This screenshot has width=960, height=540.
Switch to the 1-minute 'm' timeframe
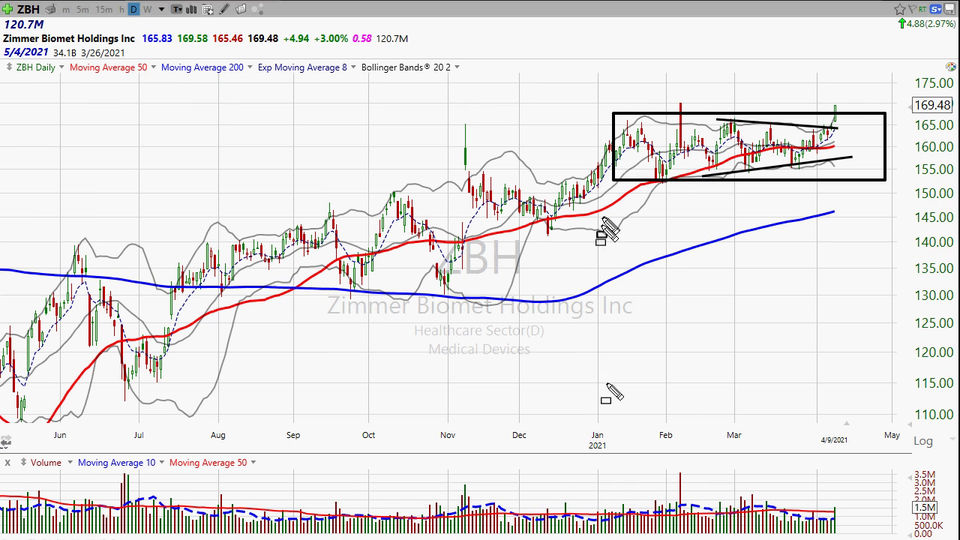(x=66, y=10)
